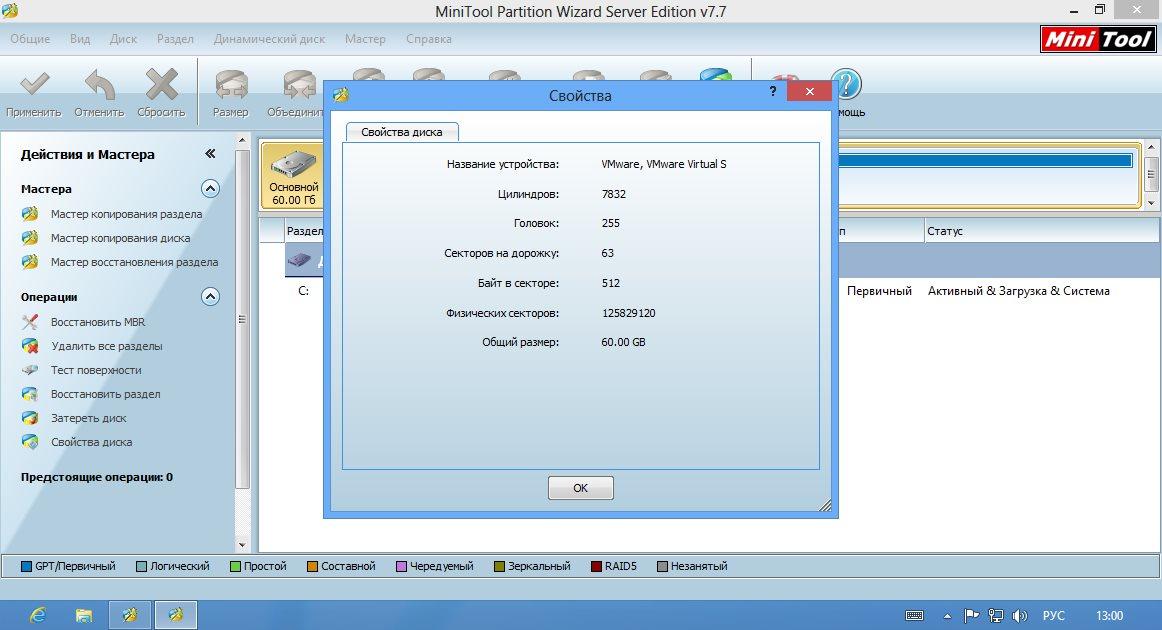This screenshot has height=630, width=1162.
Task: Click the Свойства диска link in sidebar
Action: (x=92, y=442)
